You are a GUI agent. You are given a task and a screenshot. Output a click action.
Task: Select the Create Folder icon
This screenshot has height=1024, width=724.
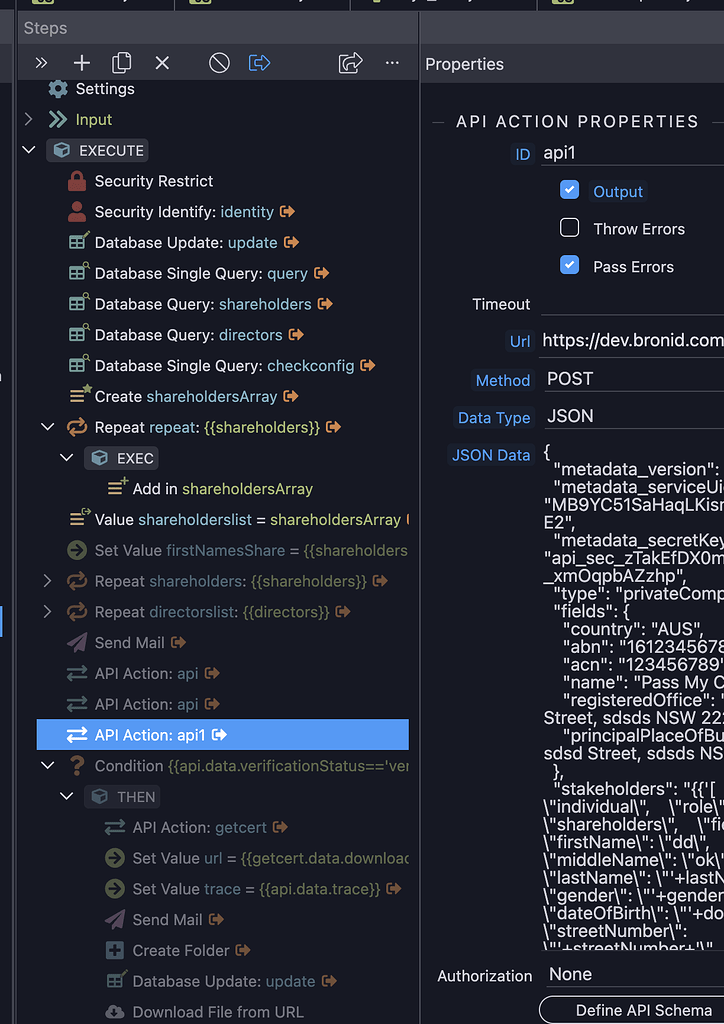(114, 950)
